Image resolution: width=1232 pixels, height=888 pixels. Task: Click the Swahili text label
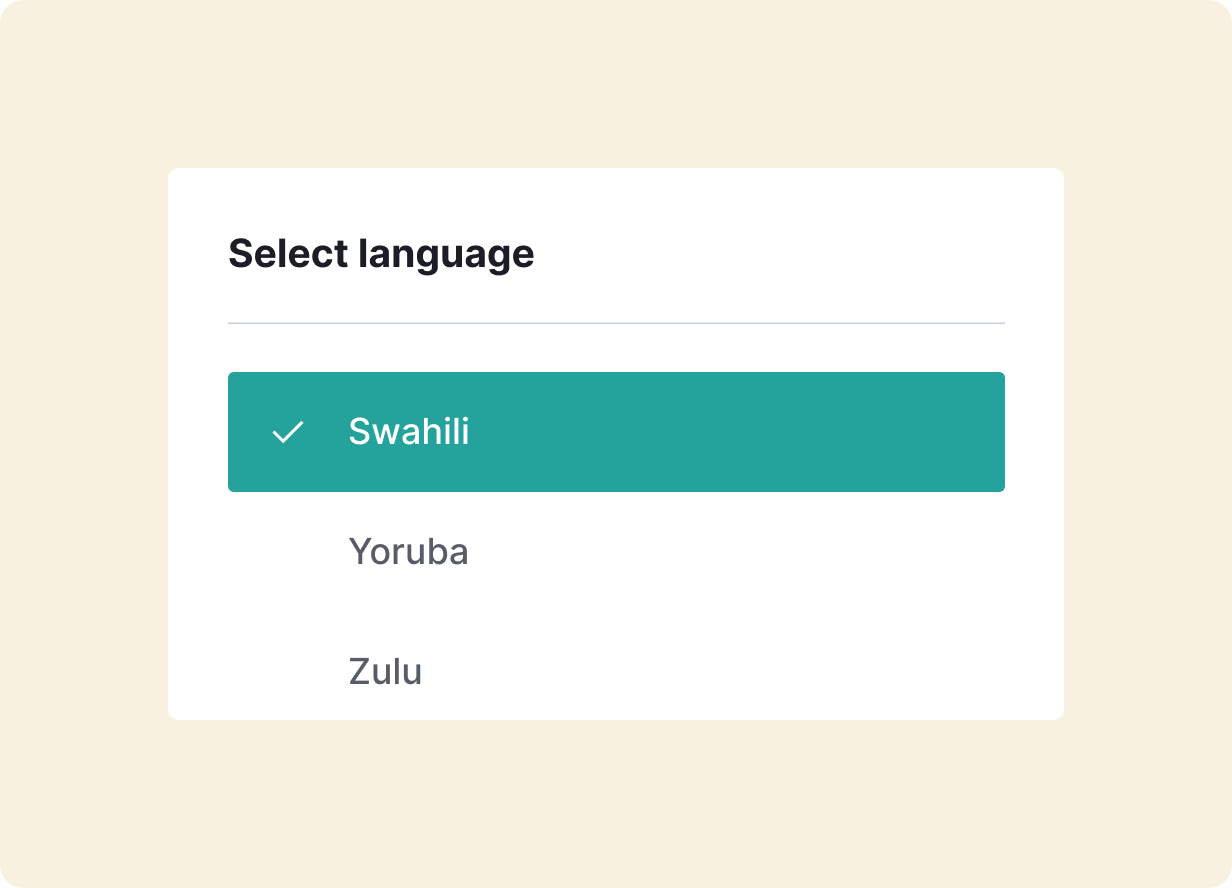(x=409, y=432)
